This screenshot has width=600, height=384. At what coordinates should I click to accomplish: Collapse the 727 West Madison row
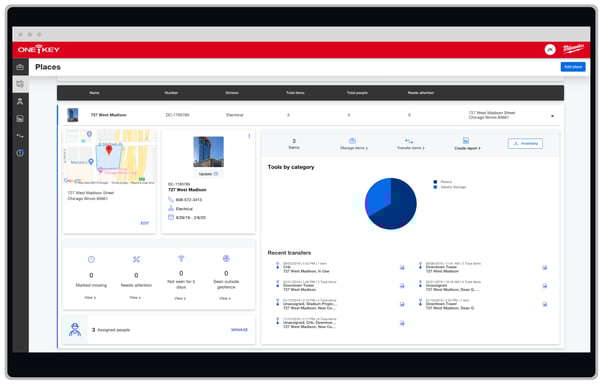pyautogui.click(x=552, y=116)
